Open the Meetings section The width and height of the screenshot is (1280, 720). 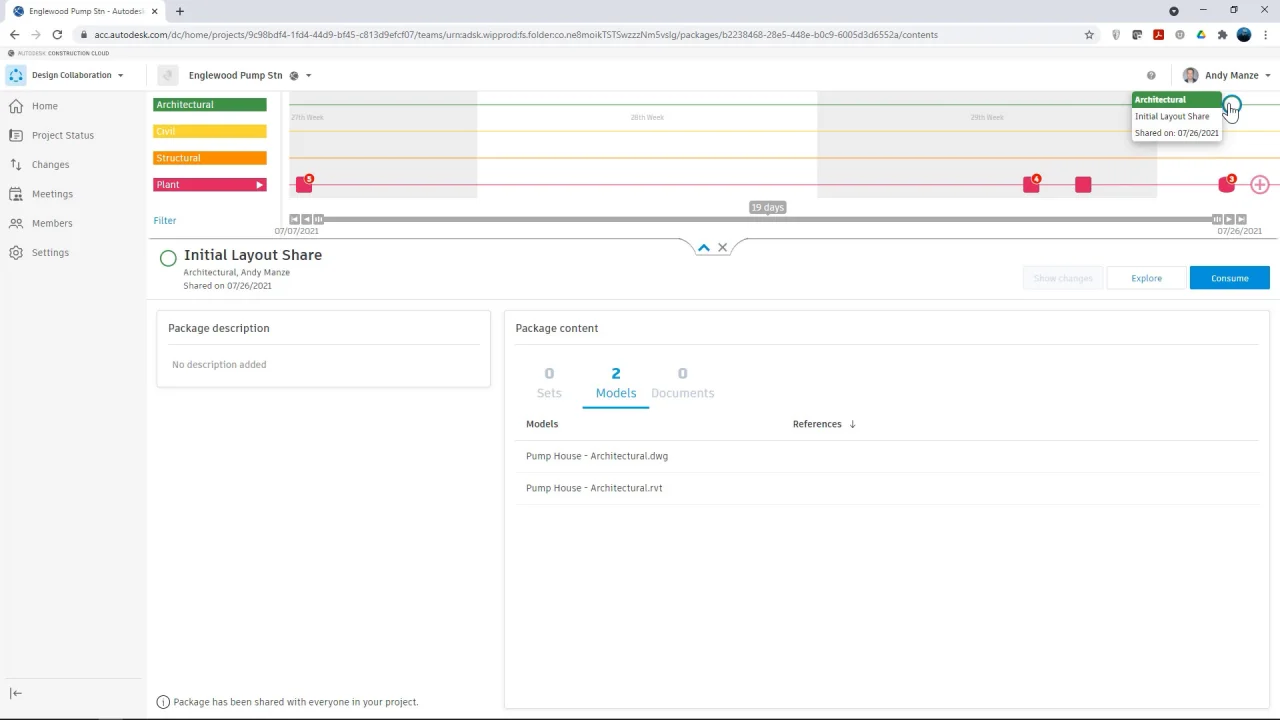pyautogui.click(x=52, y=194)
